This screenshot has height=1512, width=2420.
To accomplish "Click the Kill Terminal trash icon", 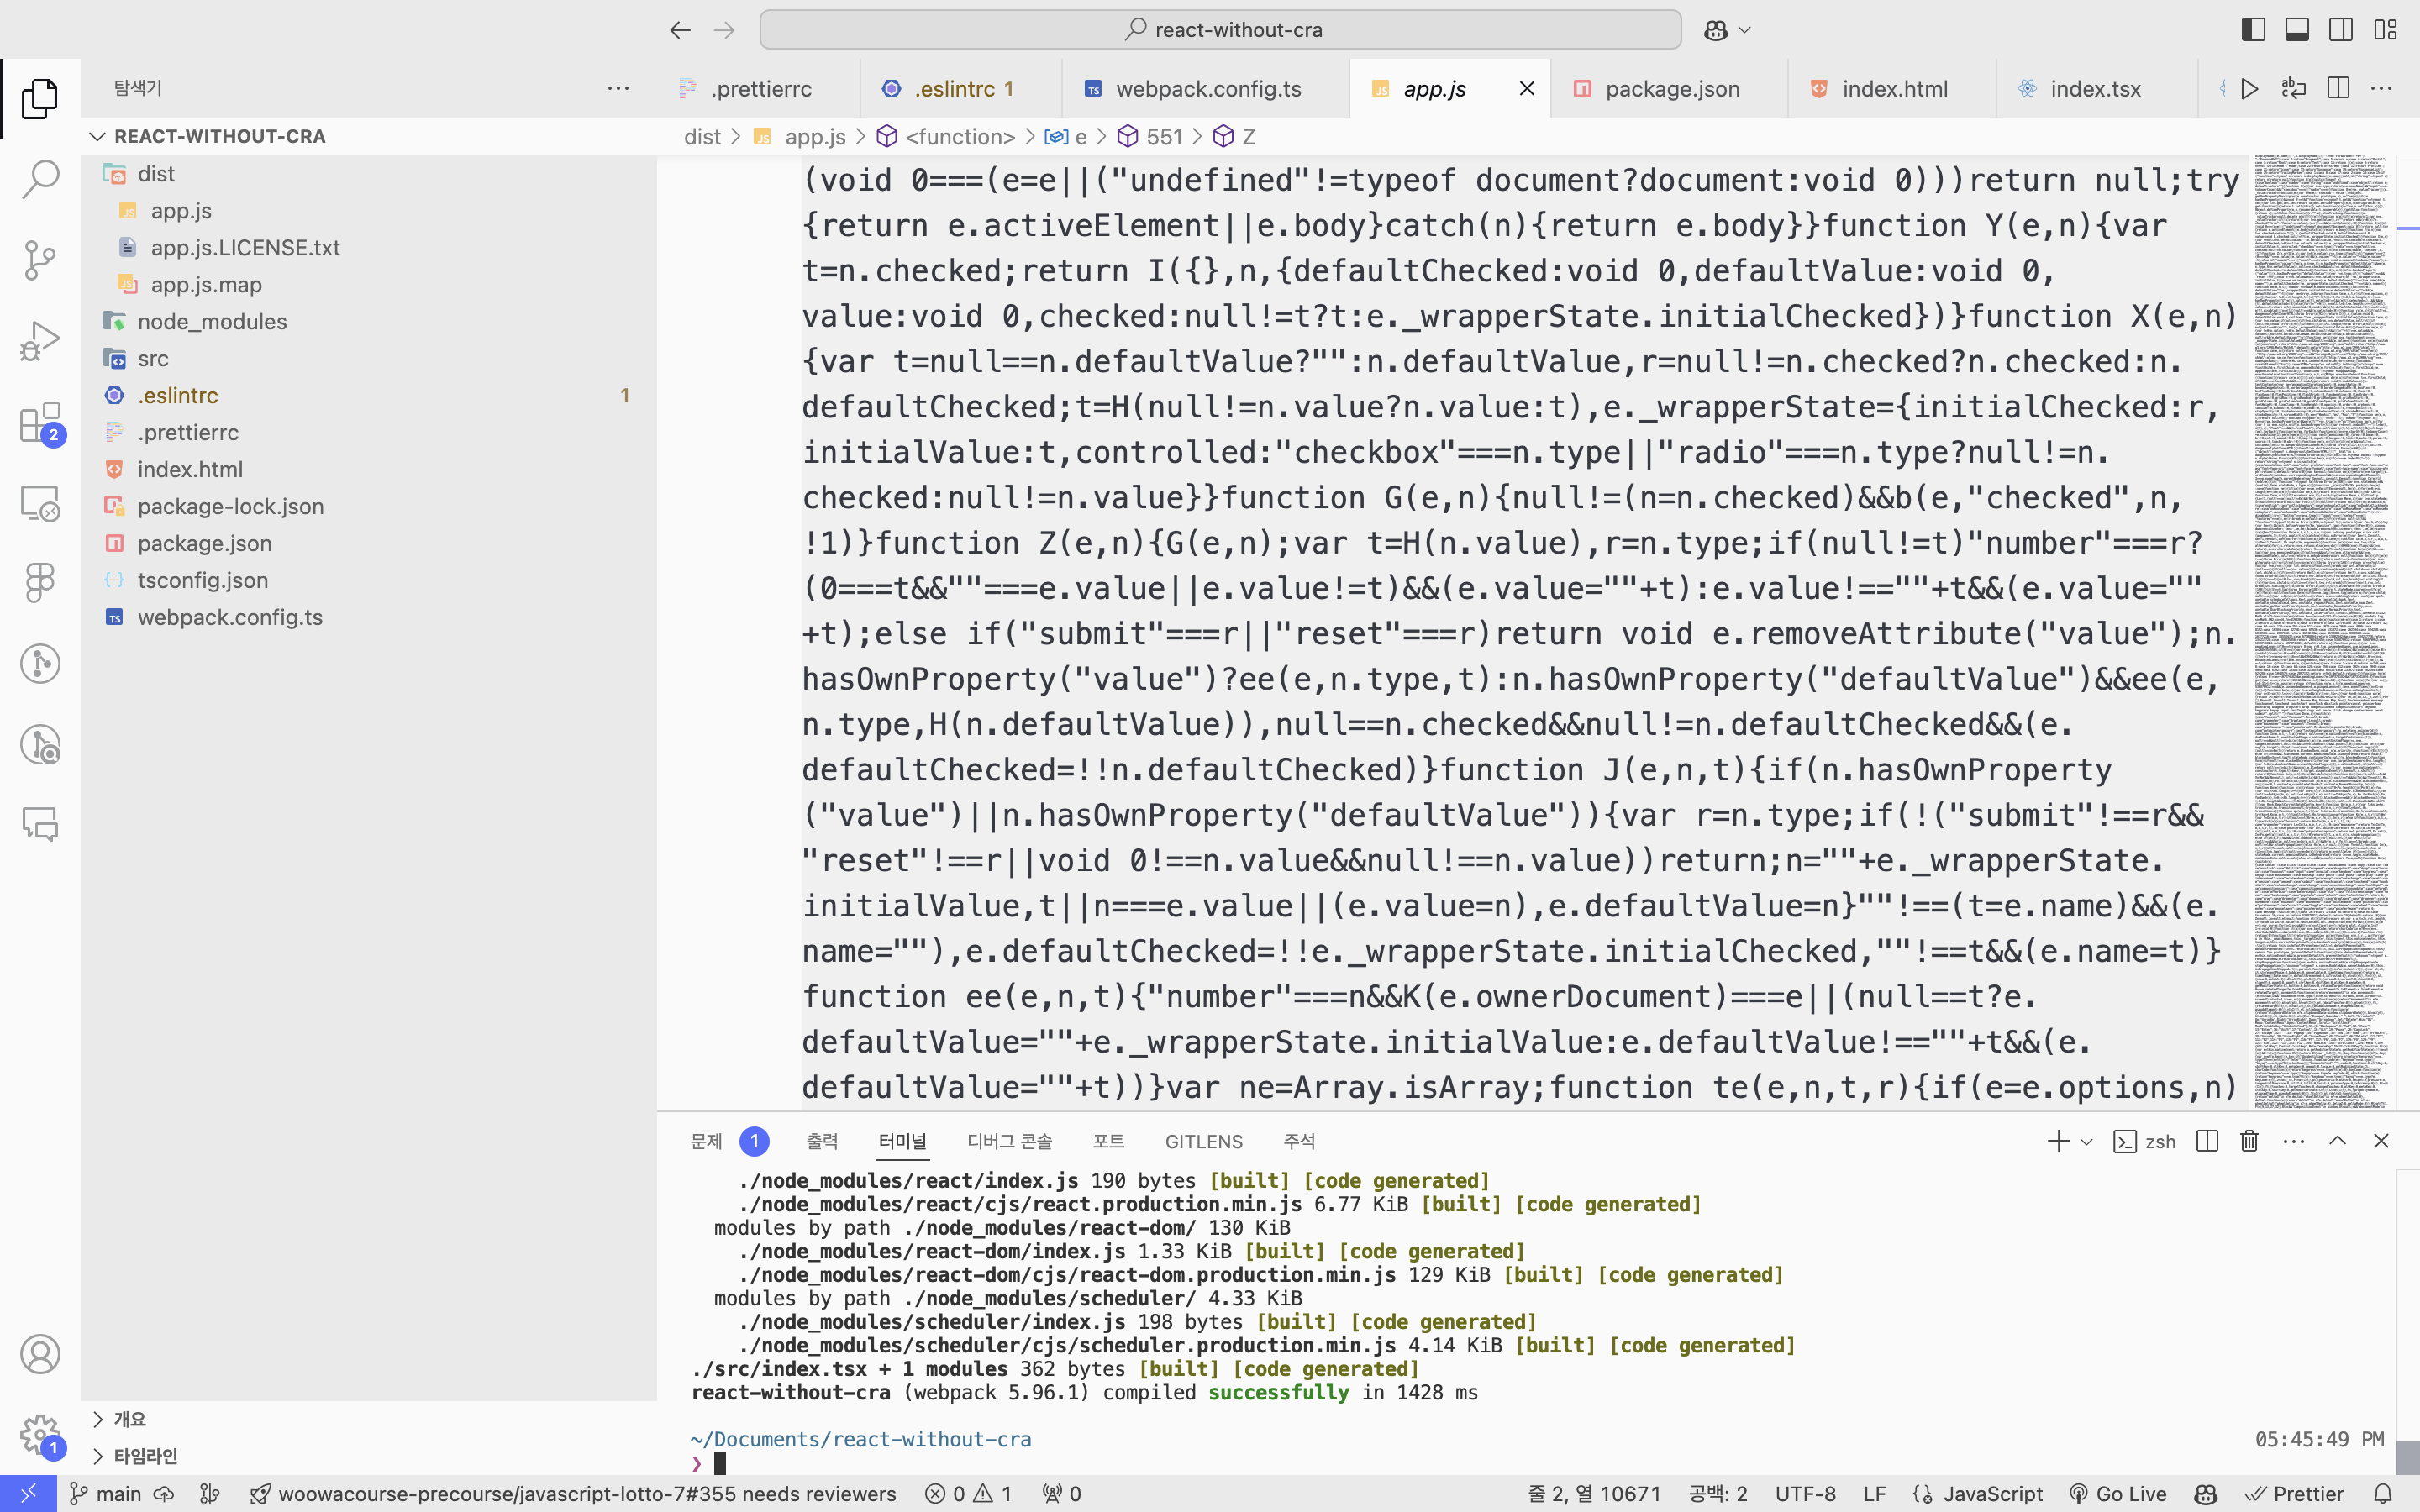I will [x=2249, y=1141].
